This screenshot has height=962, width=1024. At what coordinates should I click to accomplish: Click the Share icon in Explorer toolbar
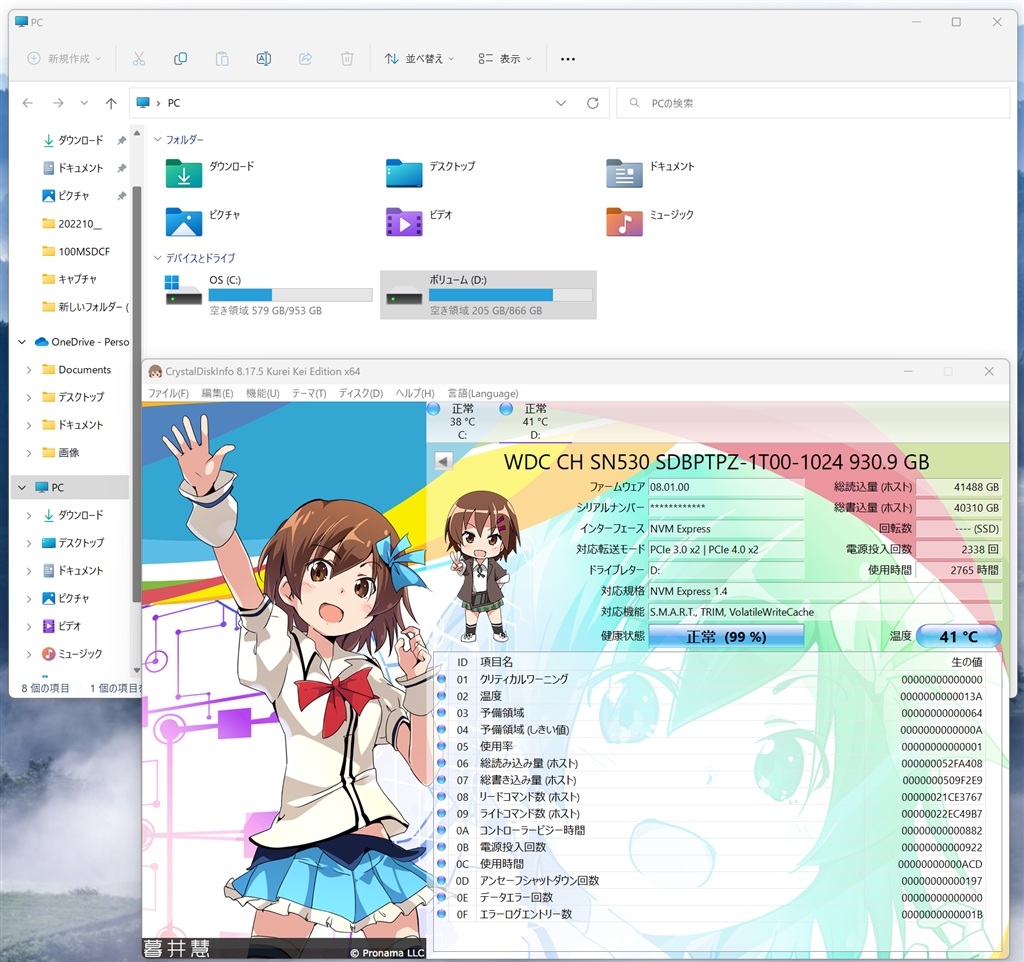(x=305, y=59)
